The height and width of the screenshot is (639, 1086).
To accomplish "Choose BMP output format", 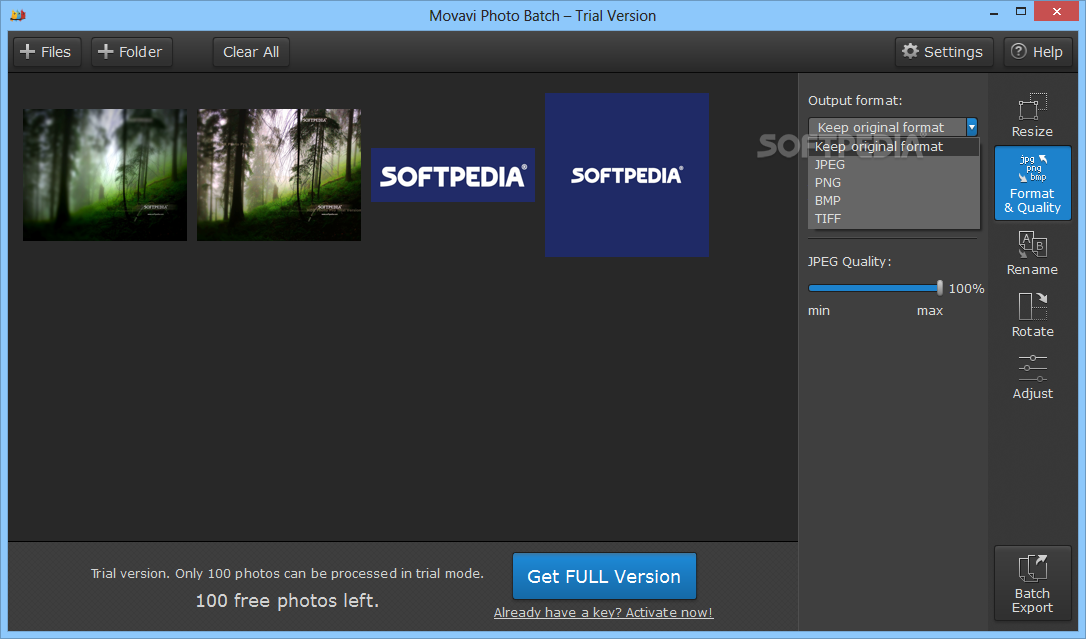I will (x=893, y=201).
